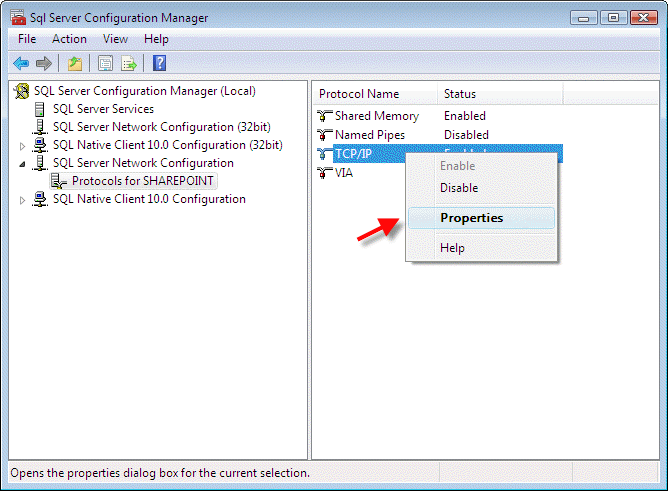668x491 pixels.
Task: Click the Properties toolbar icon
Action: tap(105, 64)
